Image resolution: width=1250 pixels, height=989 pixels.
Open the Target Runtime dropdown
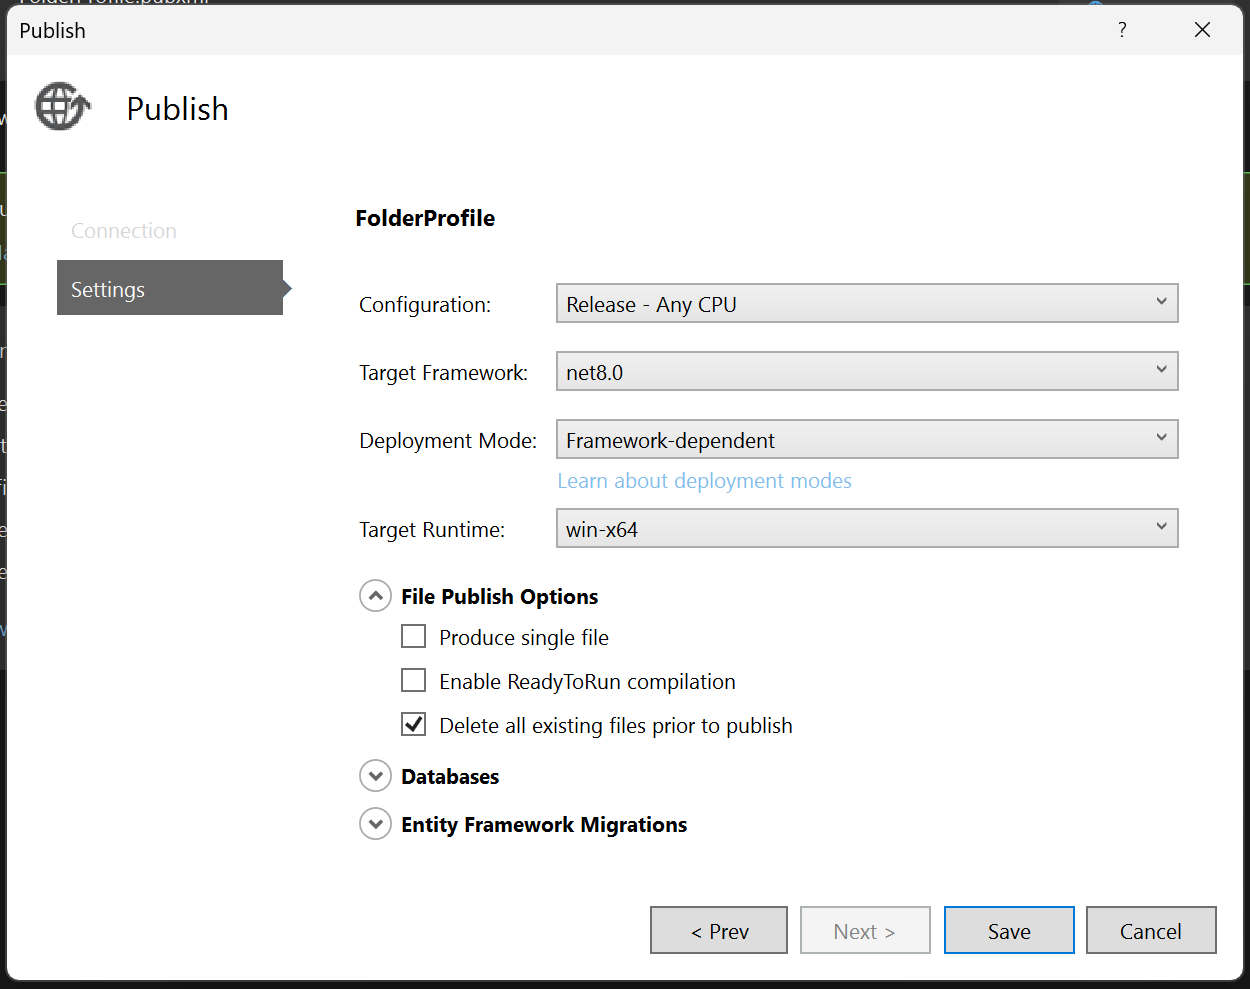click(x=867, y=528)
